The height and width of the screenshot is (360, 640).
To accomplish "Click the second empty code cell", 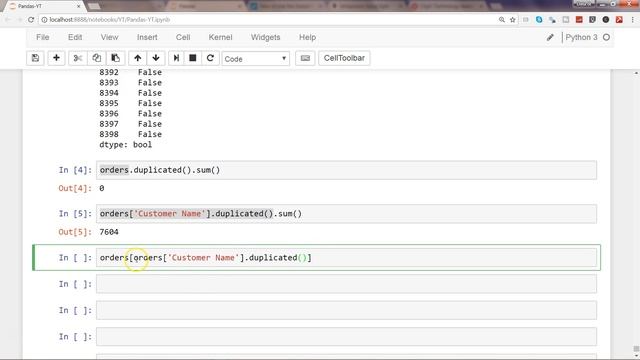I will pos(346,310).
